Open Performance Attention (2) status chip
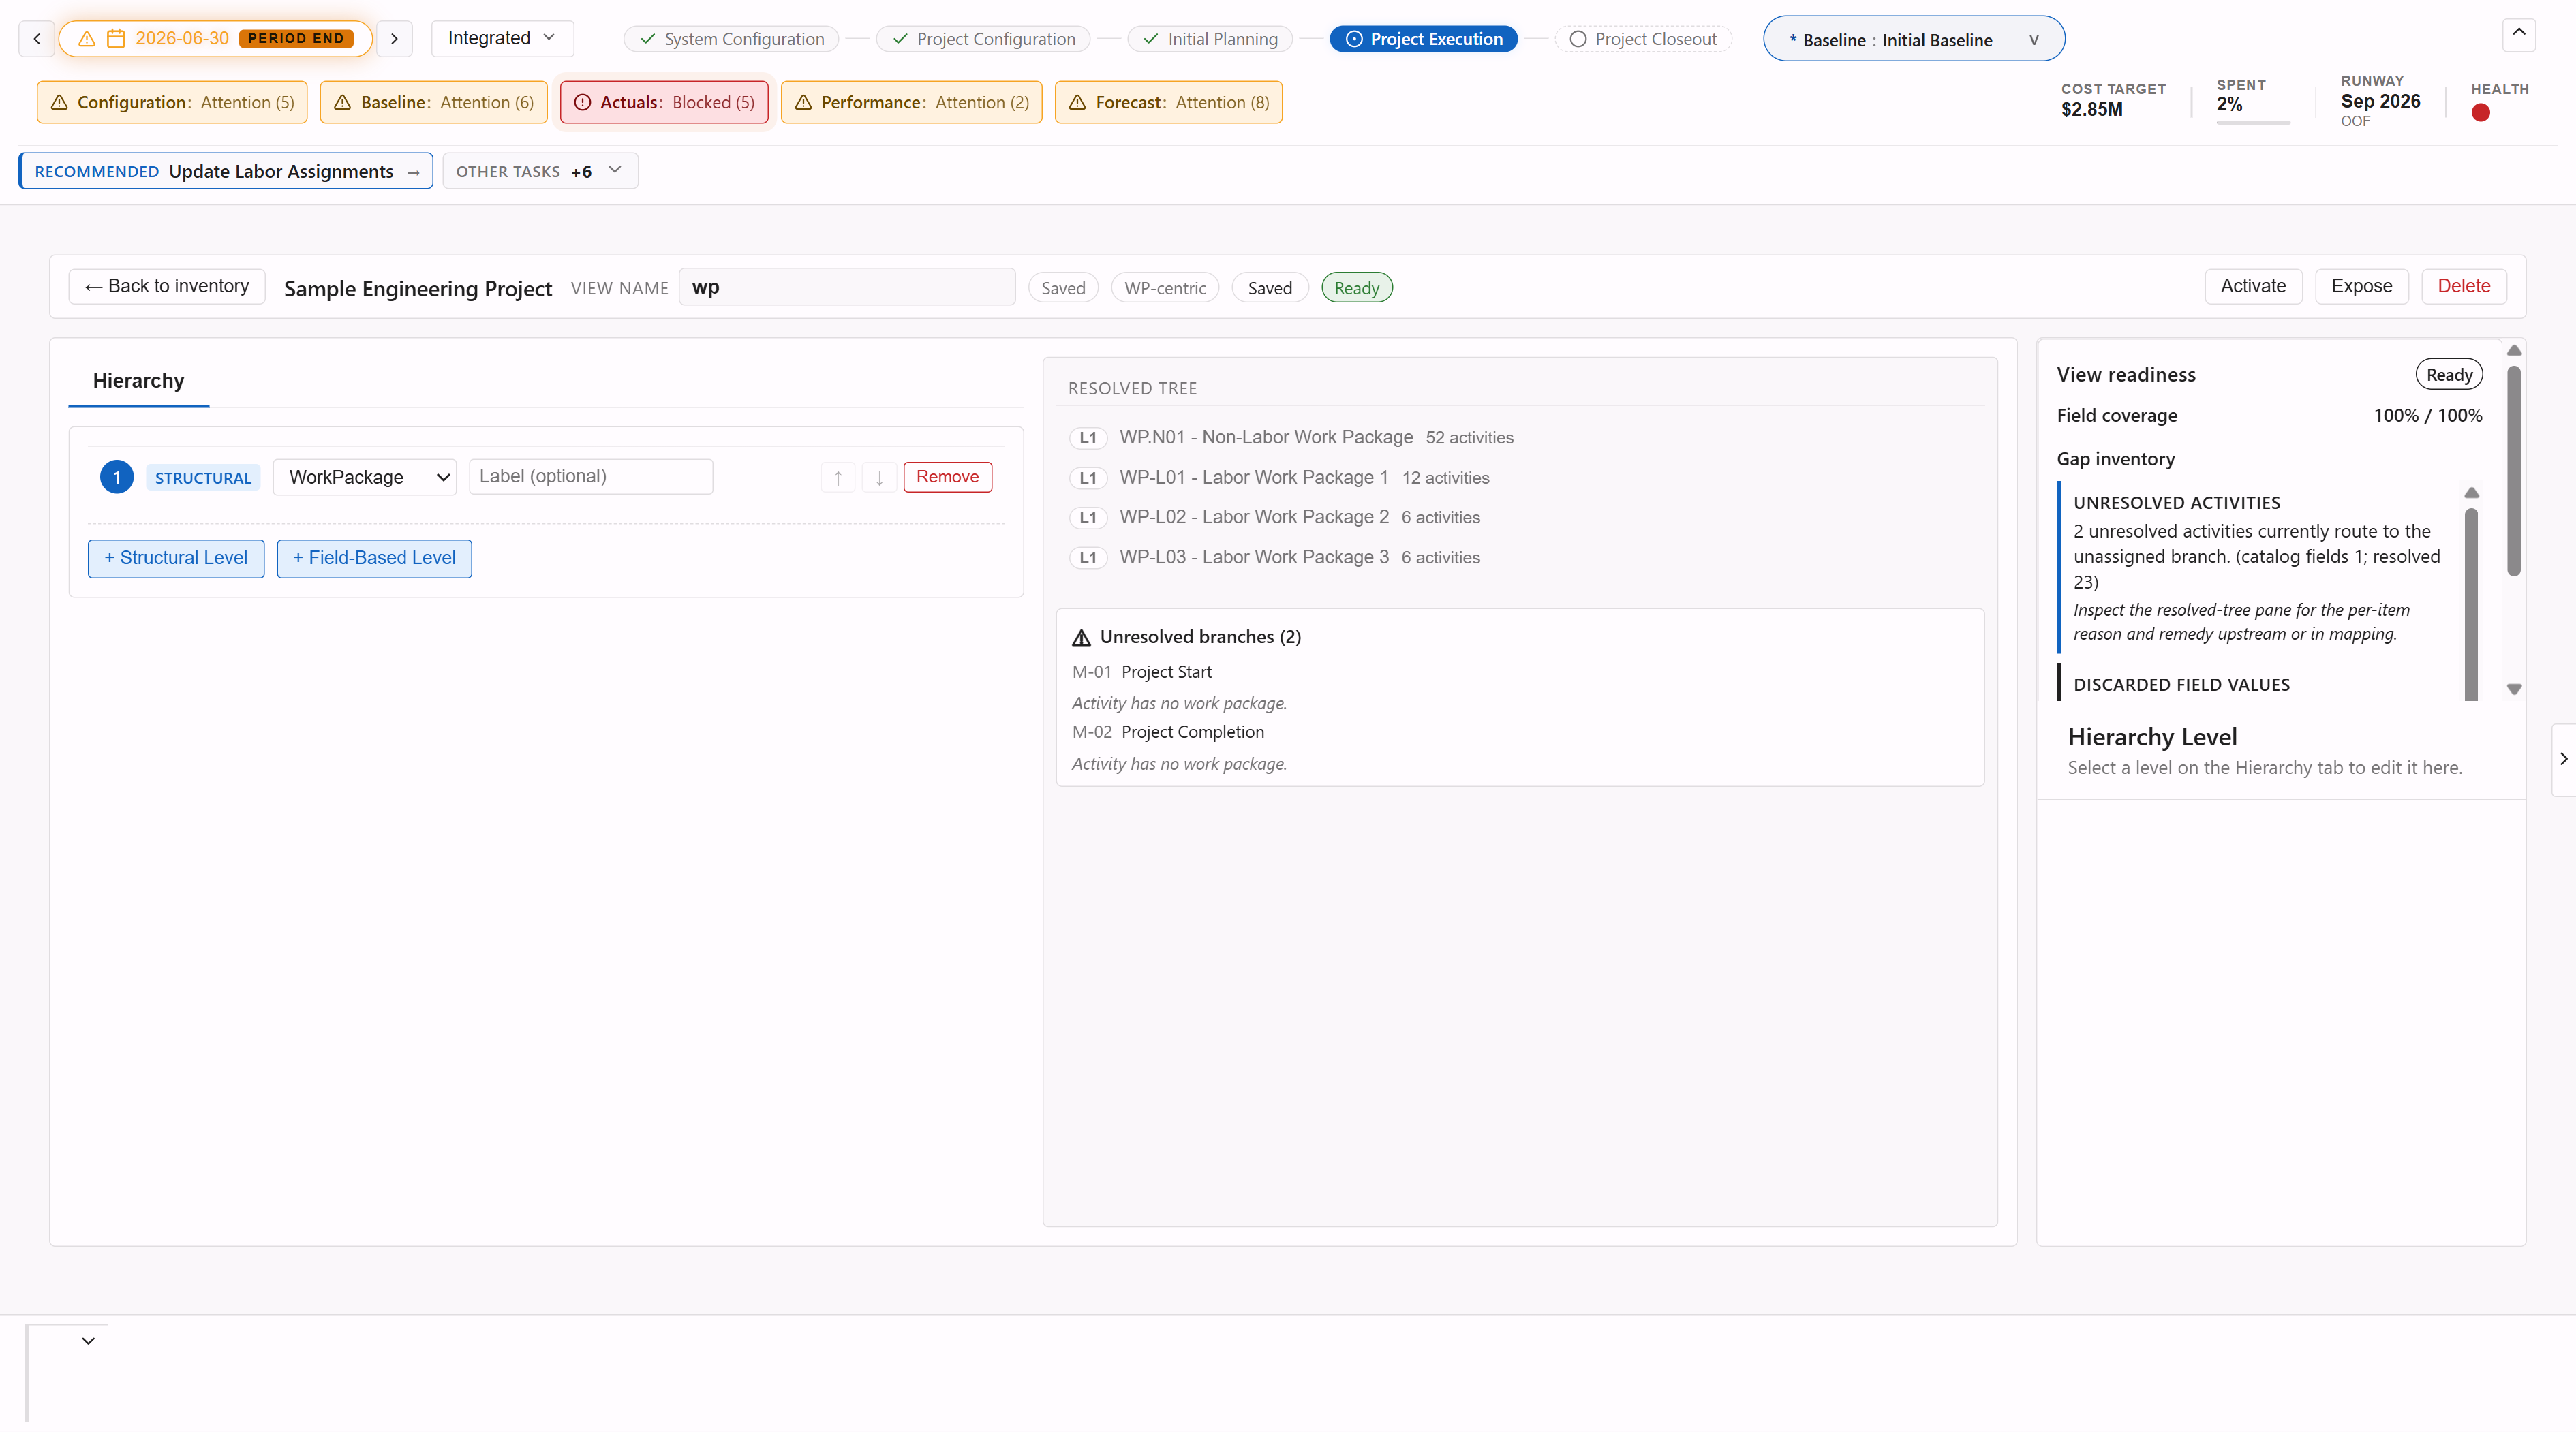Screen dimensions: 2576x1432 [911, 102]
